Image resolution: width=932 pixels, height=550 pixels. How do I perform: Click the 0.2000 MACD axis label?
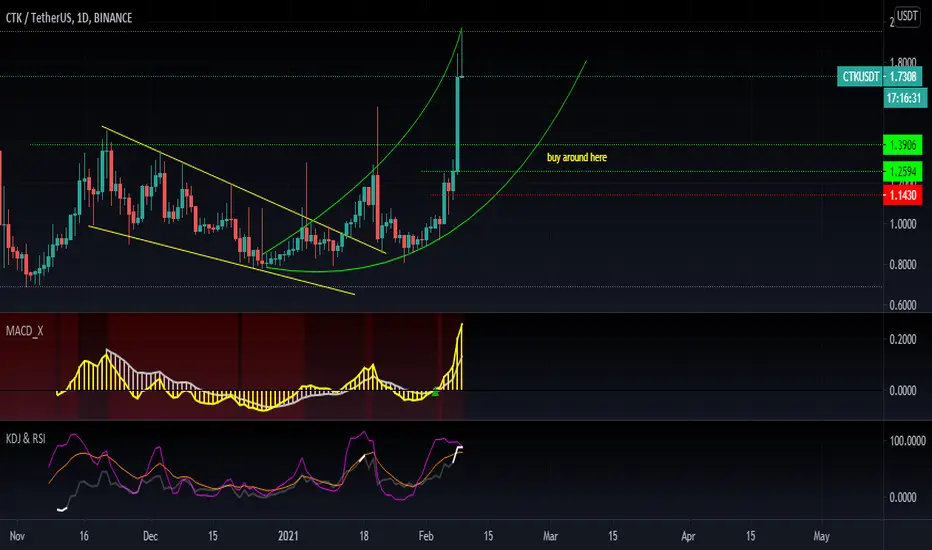pyautogui.click(x=903, y=340)
